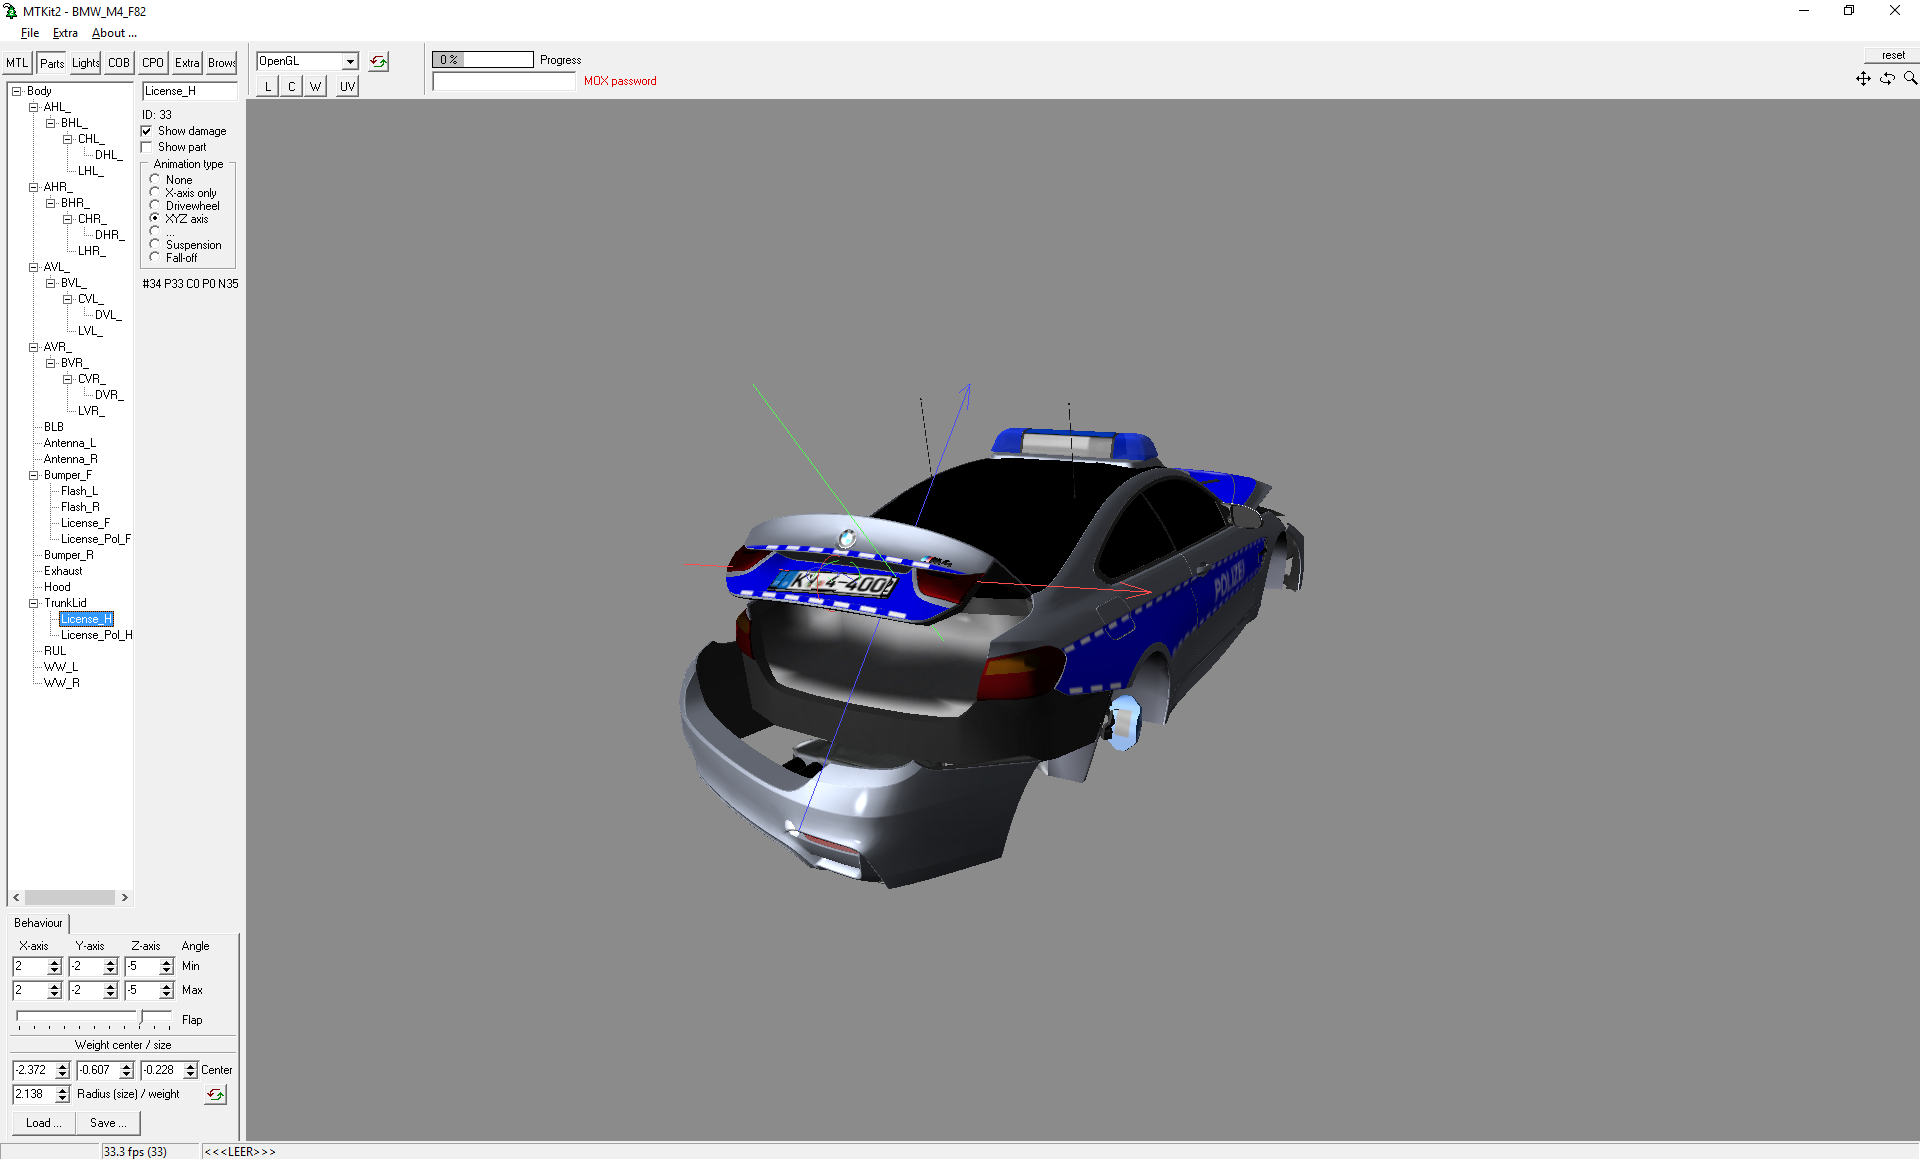The image size is (1920, 1160).
Task: Toggle the C view button
Action: [292, 87]
